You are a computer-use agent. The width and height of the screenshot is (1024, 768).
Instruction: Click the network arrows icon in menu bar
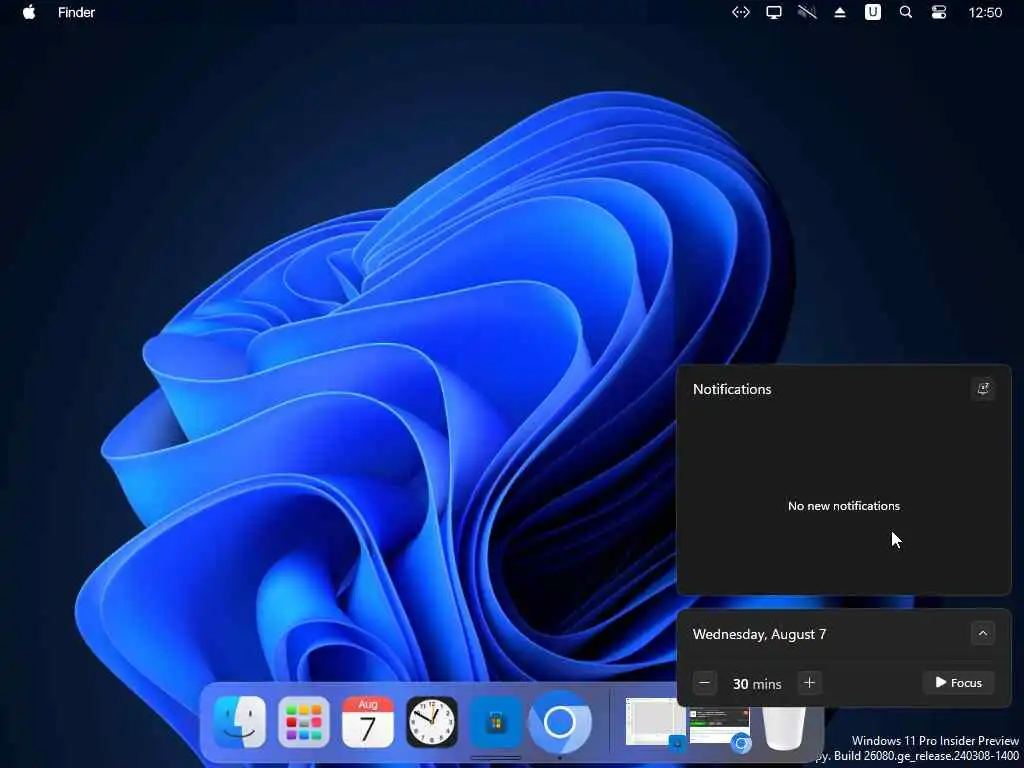[741, 12]
